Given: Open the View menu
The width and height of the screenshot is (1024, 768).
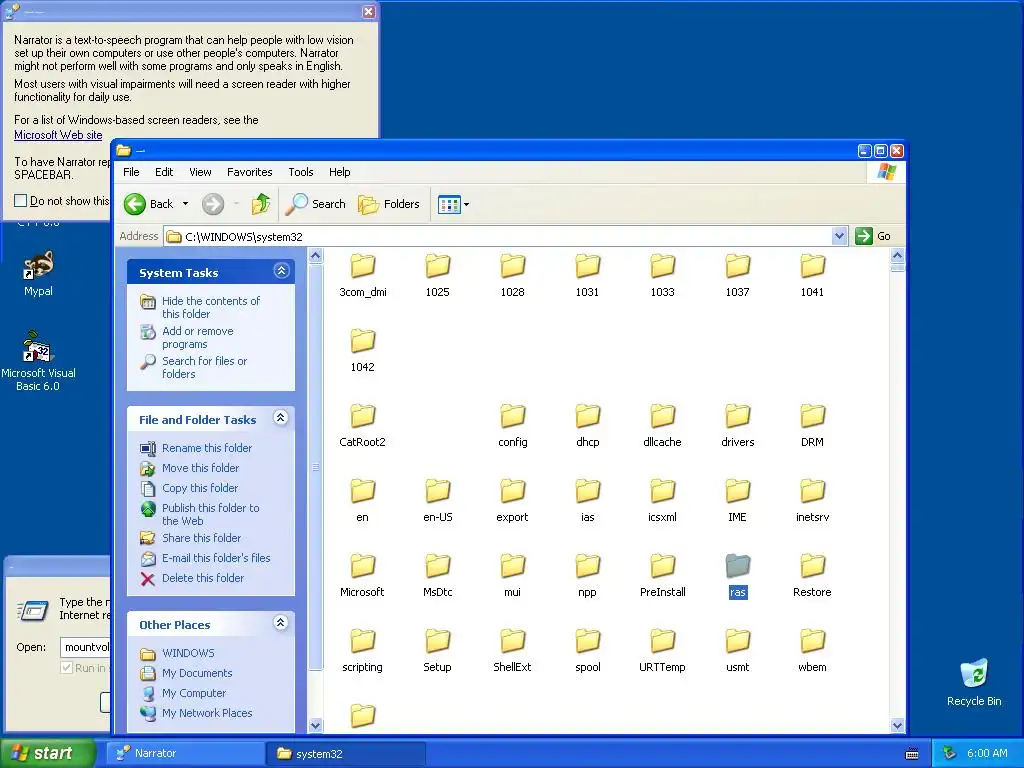Looking at the screenshot, I should [x=200, y=172].
